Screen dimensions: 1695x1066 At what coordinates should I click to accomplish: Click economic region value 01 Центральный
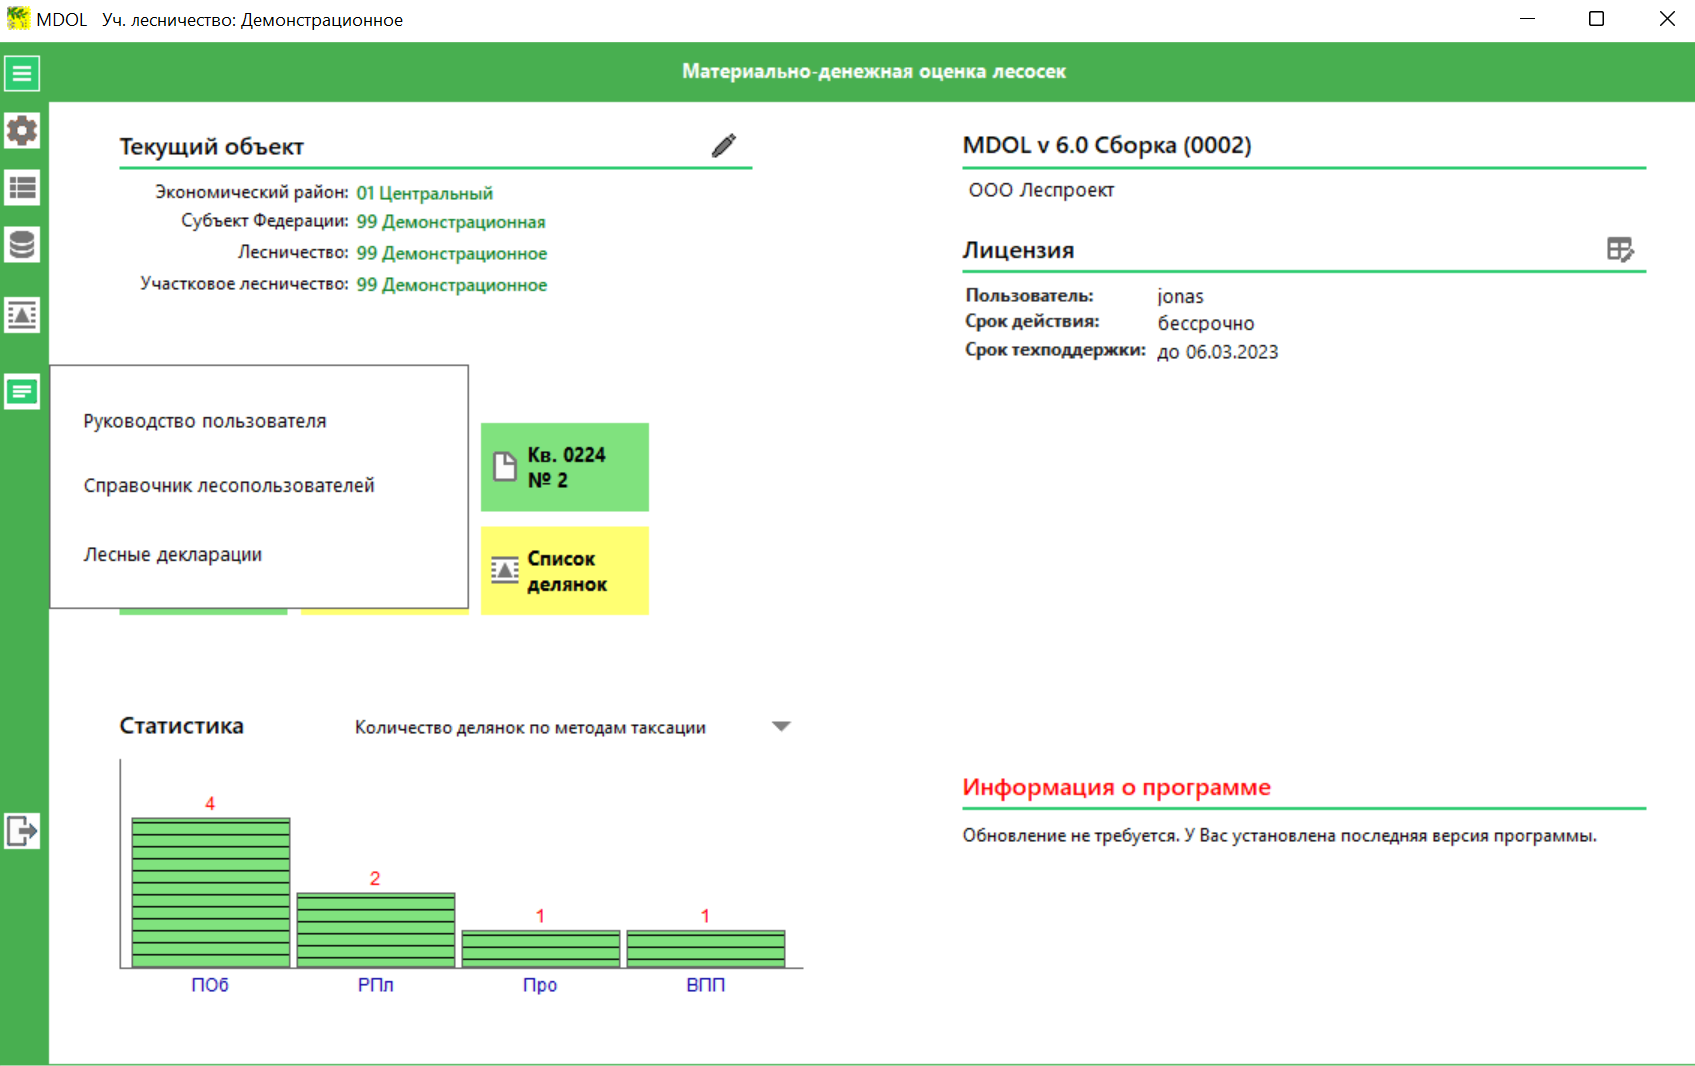coord(424,193)
